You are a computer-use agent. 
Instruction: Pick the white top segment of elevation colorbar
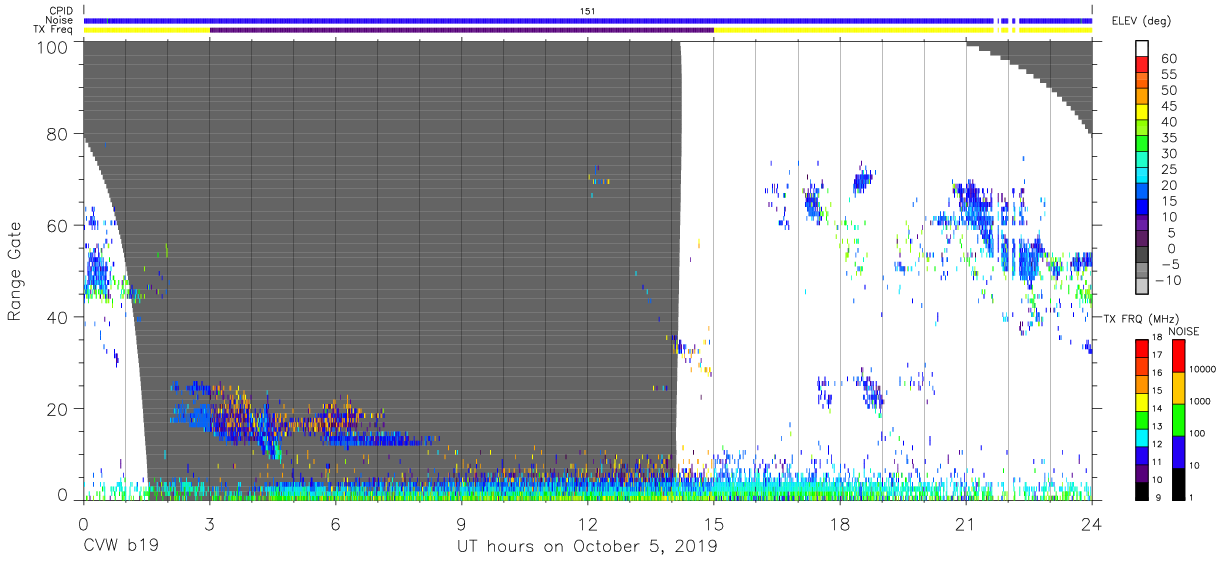pyautogui.click(x=1144, y=49)
